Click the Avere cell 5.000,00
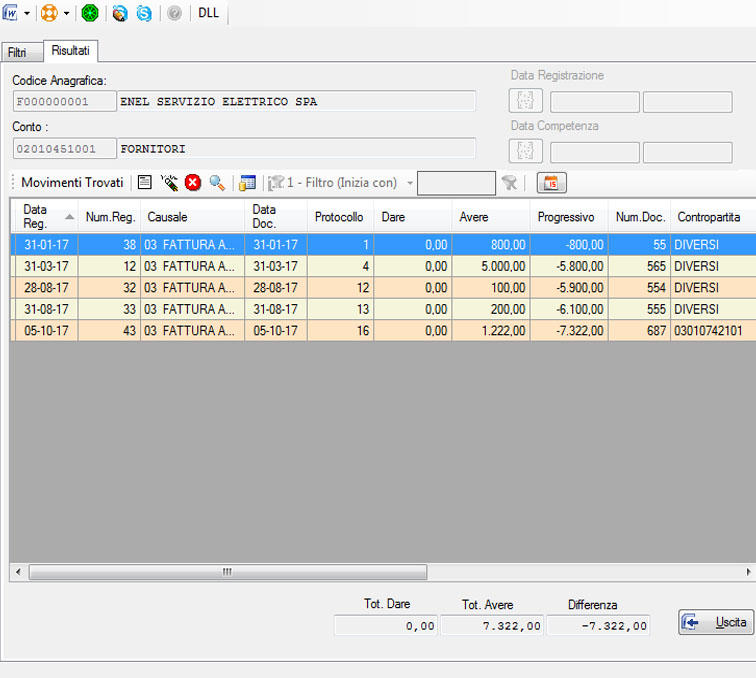 (491, 266)
